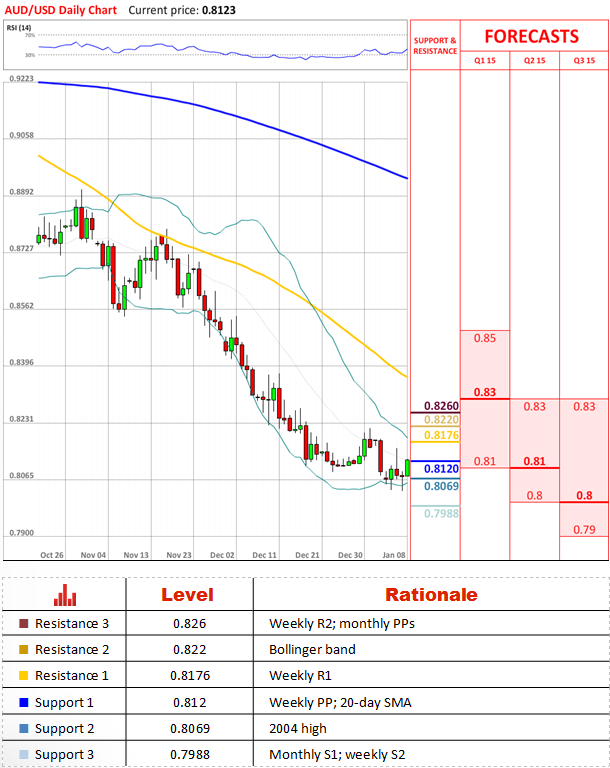Click the 0.7900 price axis label
This screenshot has height=768, width=610.
pyautogui.click(x=22, y=532)
